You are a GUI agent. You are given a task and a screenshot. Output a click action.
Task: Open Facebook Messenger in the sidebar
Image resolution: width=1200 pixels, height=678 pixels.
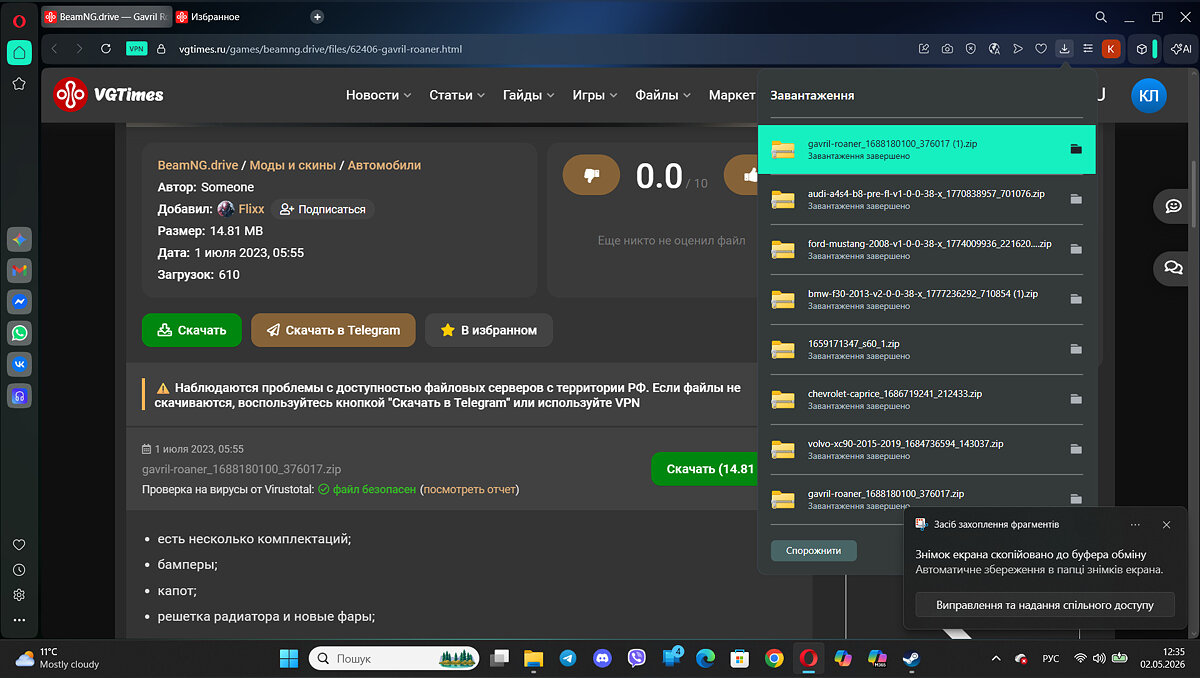[x=19, y=301]
